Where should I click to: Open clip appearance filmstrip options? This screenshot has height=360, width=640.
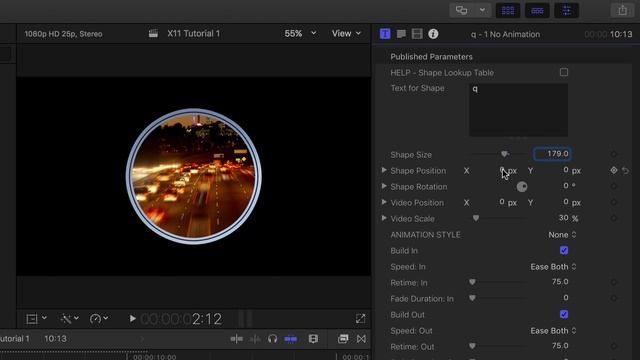(x=313, y=339)
